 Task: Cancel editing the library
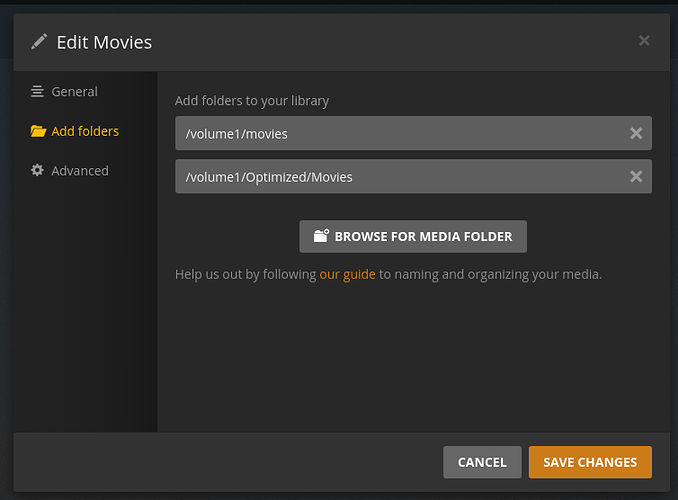[x=482, y=462]
